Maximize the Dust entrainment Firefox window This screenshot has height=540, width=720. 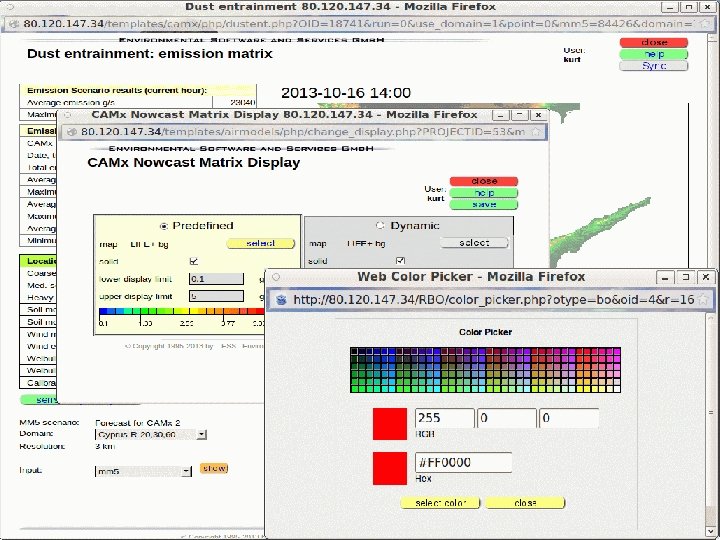click(689, 7)
